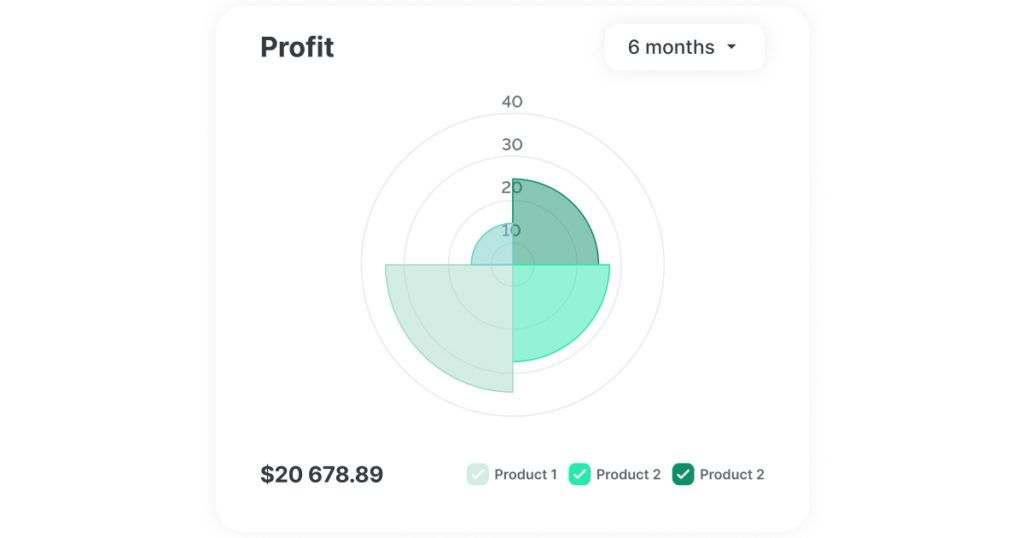Click the center of the polar chart

click(x=513, y=264)
